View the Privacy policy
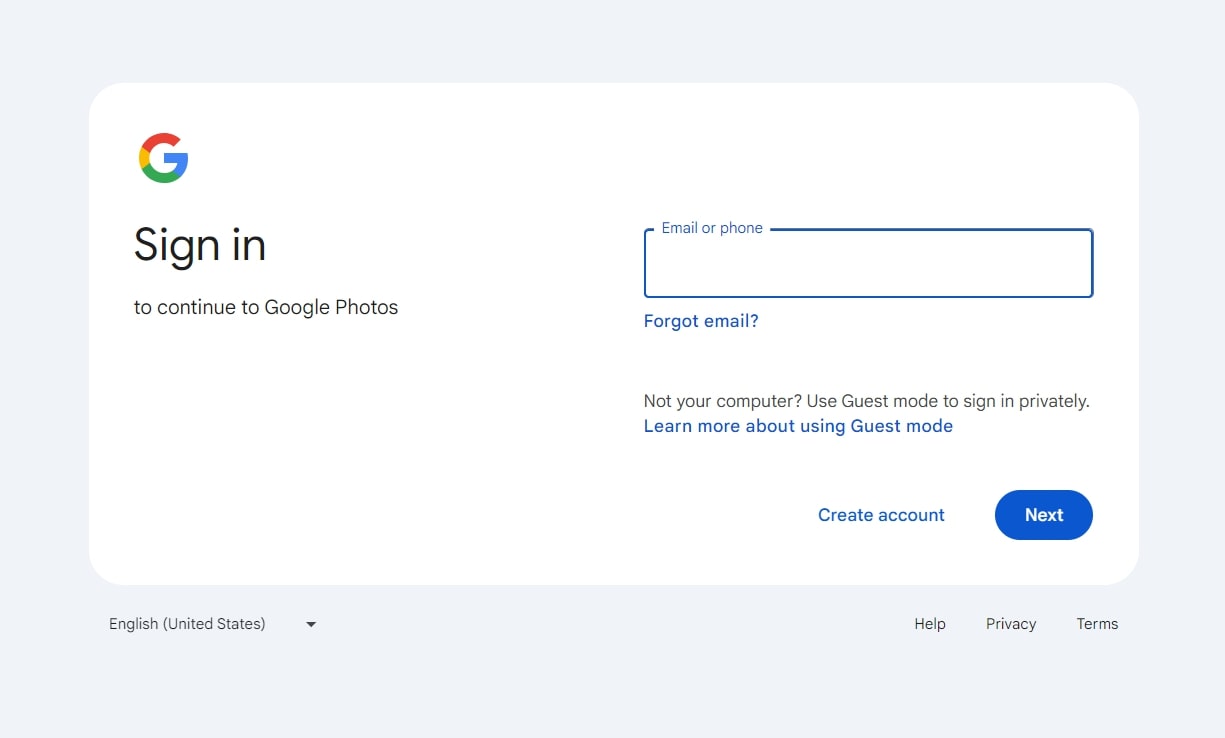 point(1010,623)
